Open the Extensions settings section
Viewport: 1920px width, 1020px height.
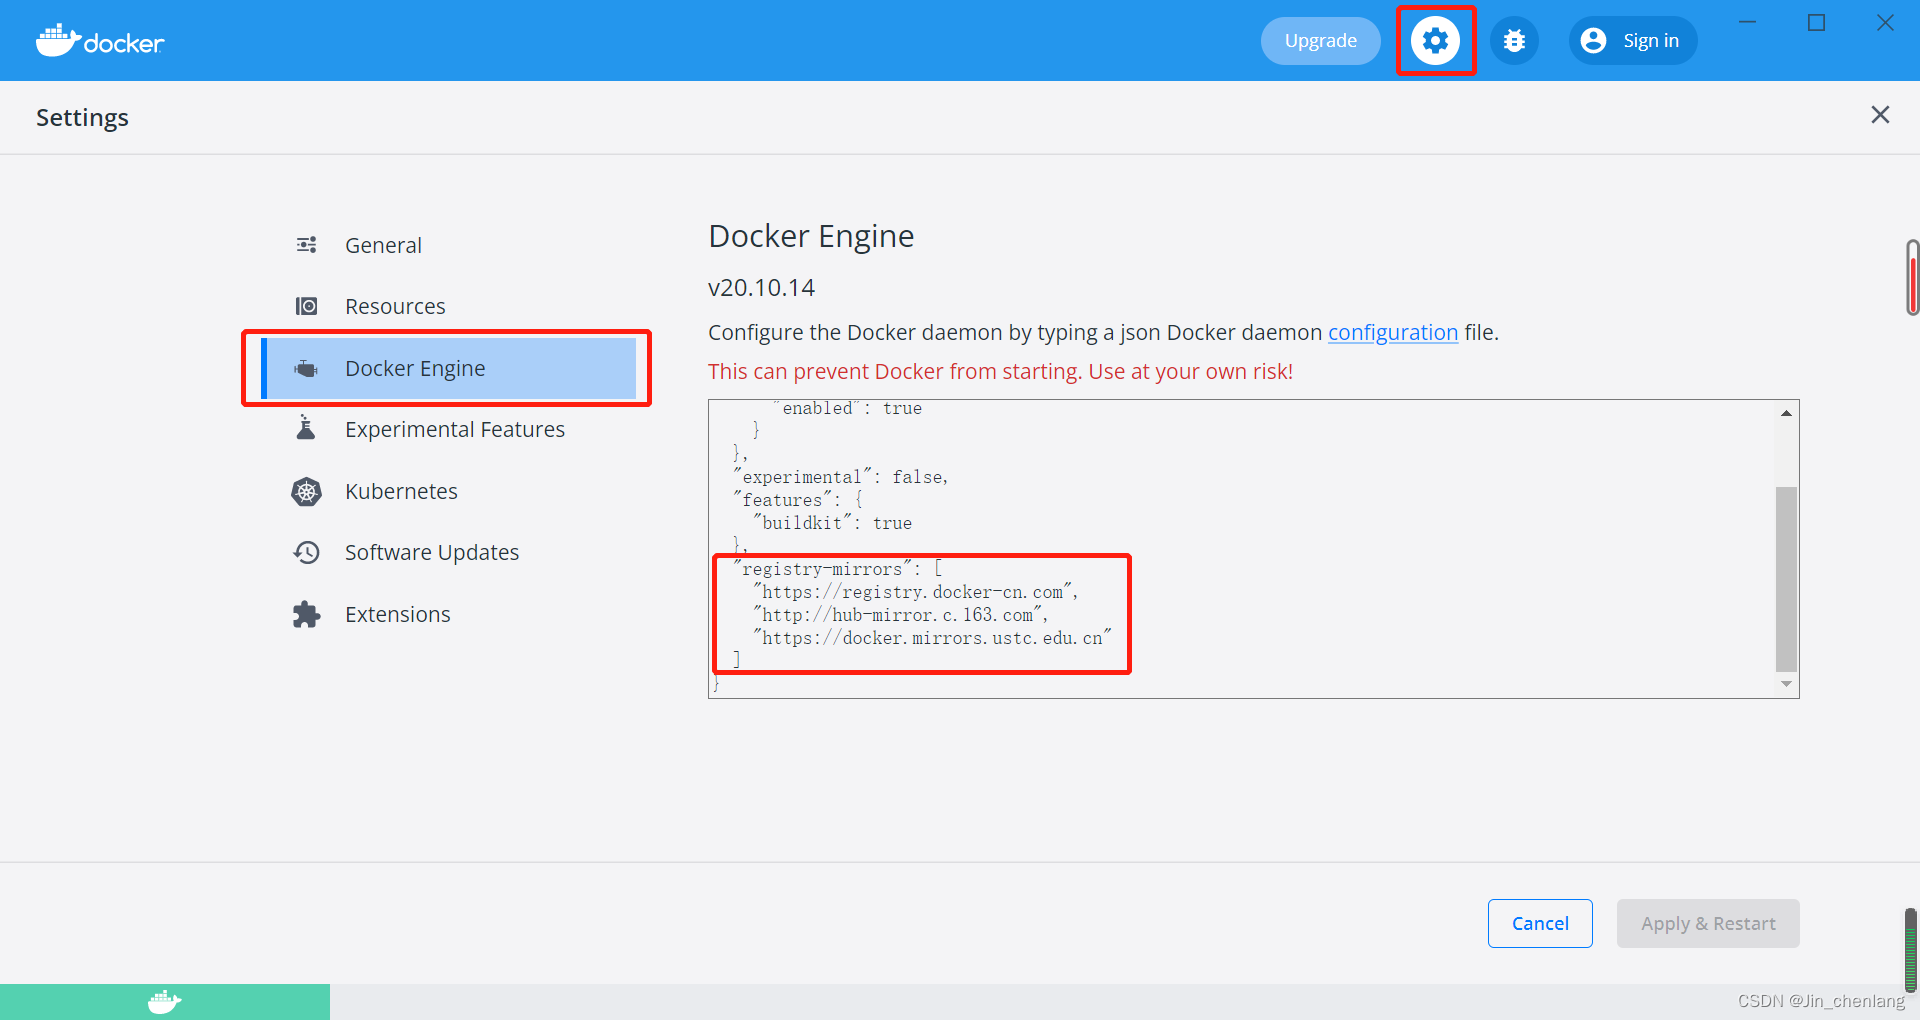tap(448, 614)
